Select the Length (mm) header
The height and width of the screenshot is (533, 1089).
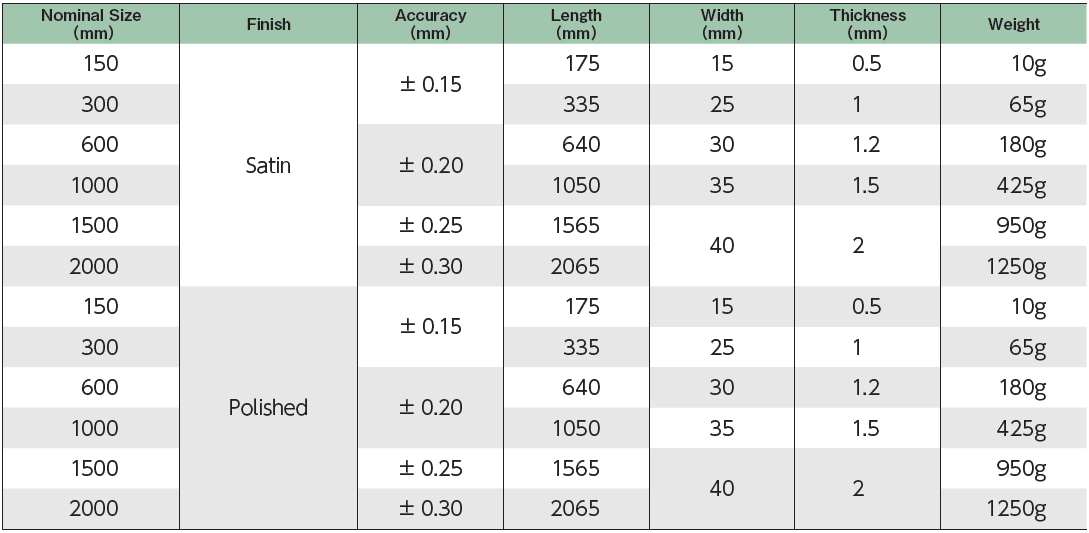[x=576, y=24]
